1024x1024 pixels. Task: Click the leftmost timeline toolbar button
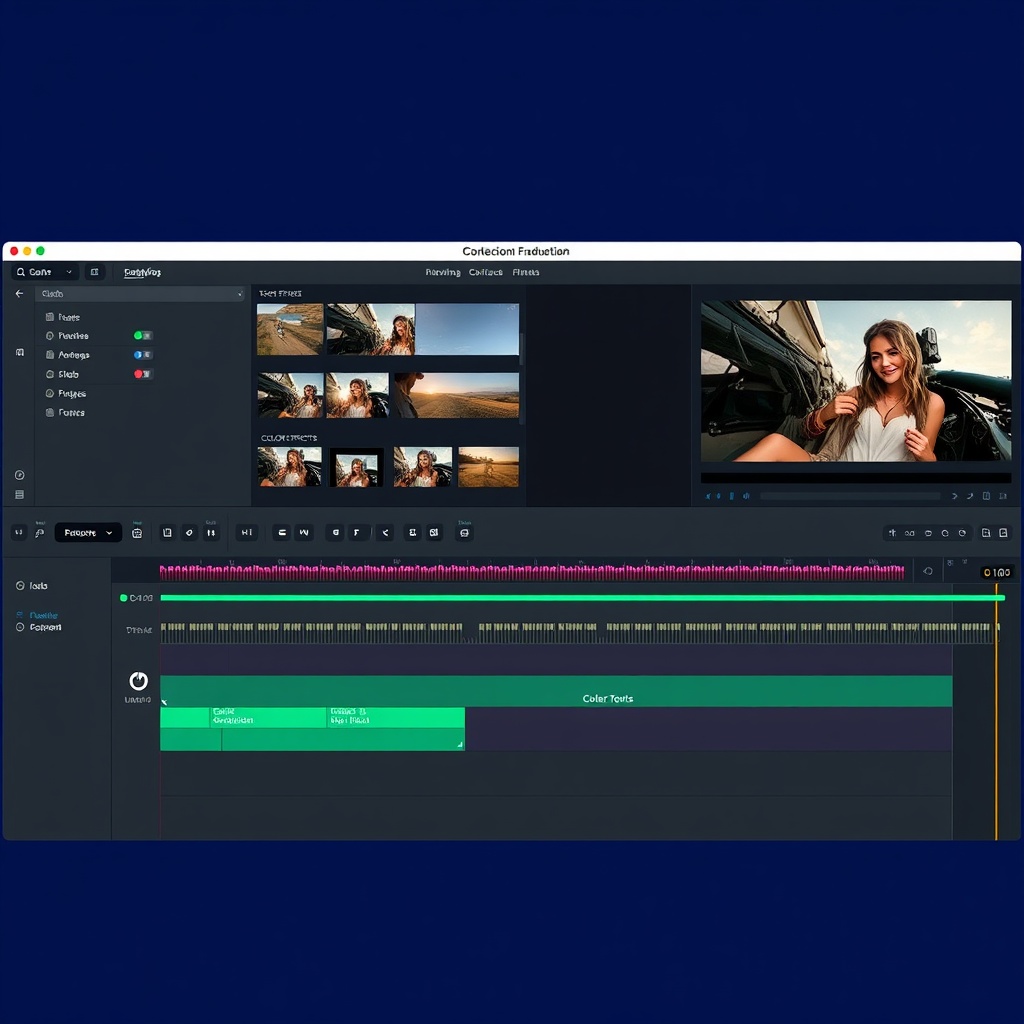pos(19,533)
